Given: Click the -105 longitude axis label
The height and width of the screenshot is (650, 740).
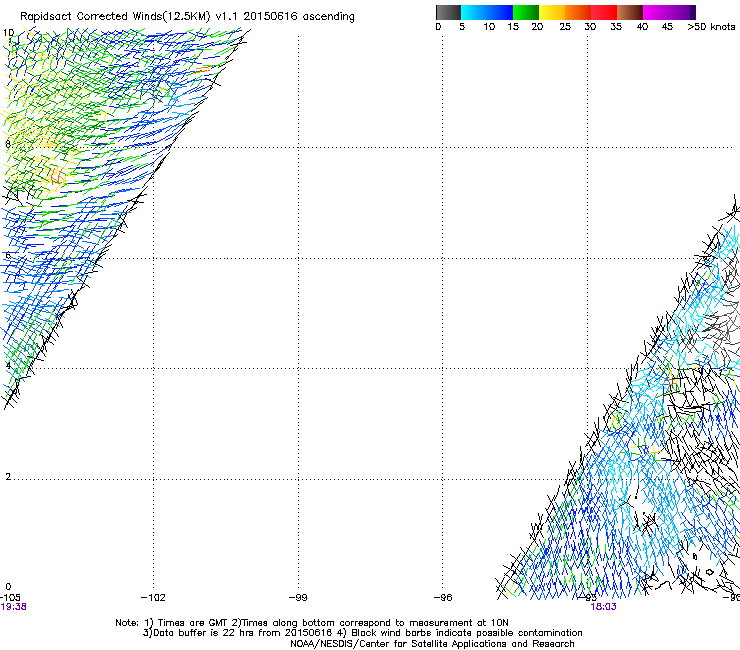Looking at the screenshot, I should (x=10, y=598).
